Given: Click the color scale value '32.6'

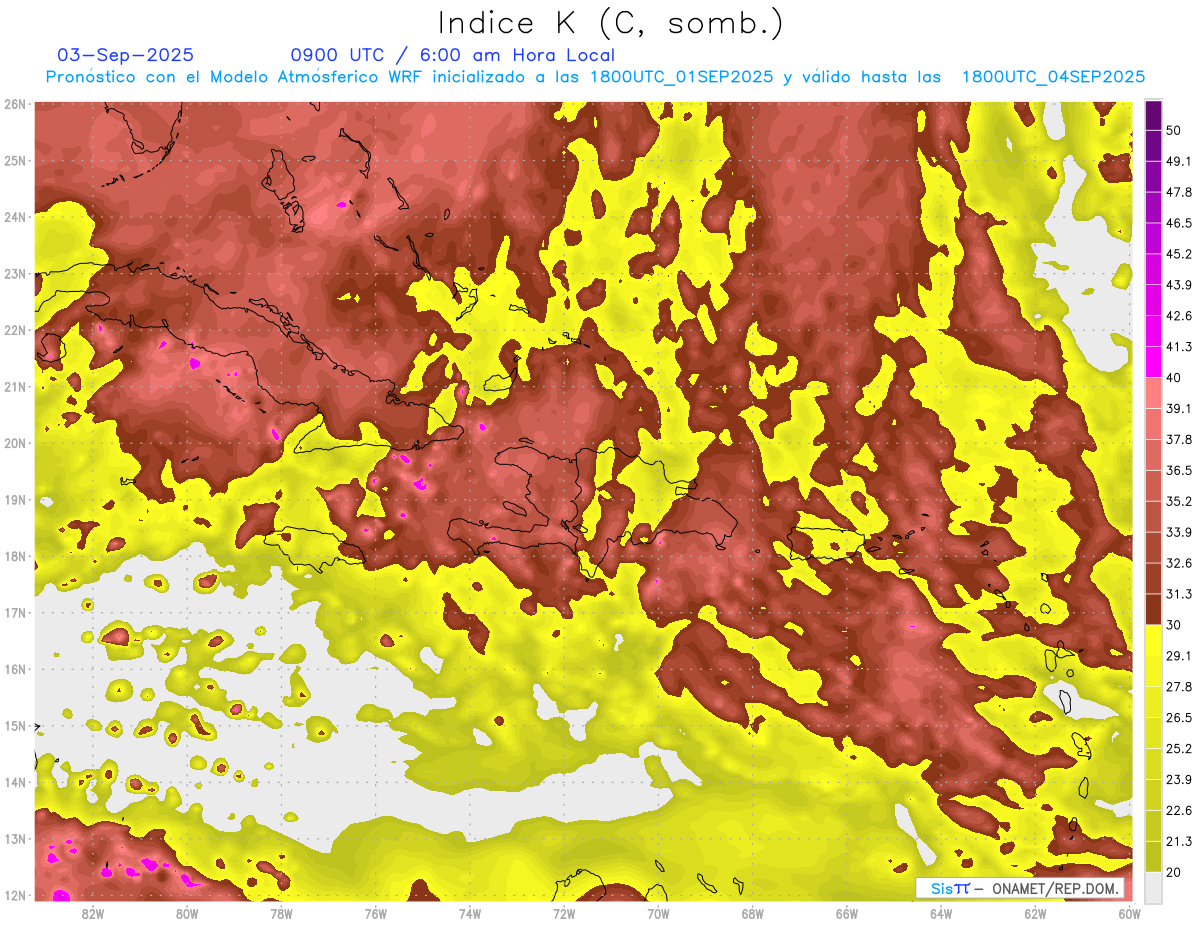Looking at the screenshot, I should (x=1179, y=563).
